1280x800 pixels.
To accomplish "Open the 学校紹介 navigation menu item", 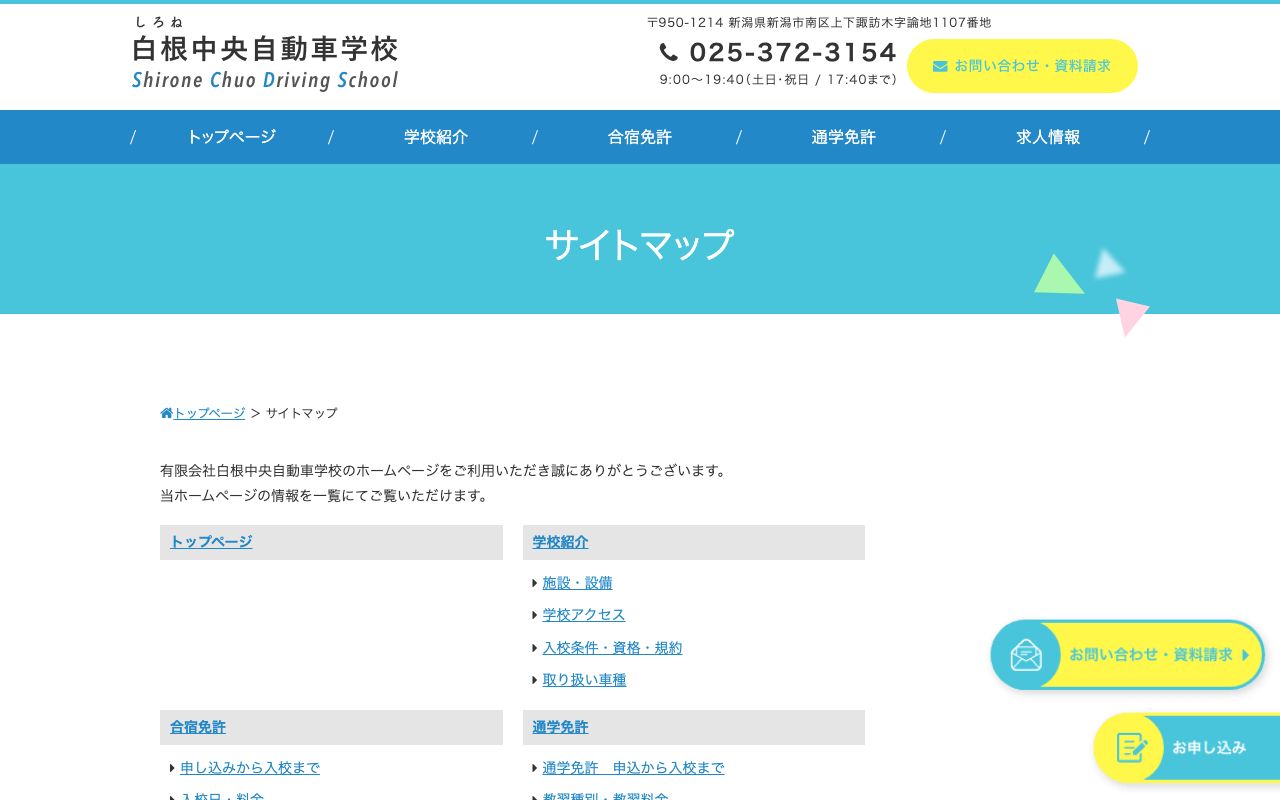I will click(436, 137).
